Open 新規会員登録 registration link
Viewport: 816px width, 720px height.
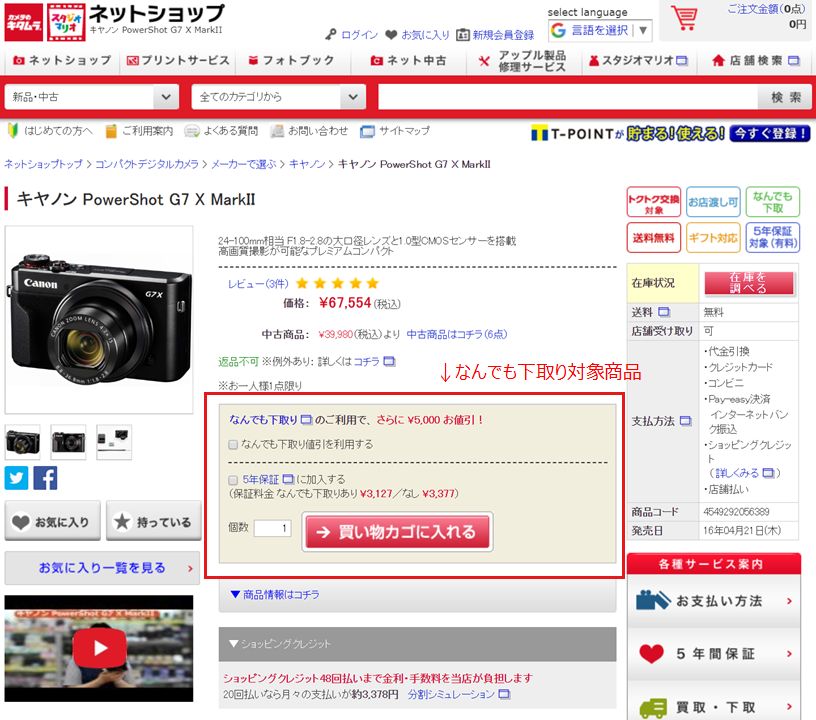tap(495, 35)
